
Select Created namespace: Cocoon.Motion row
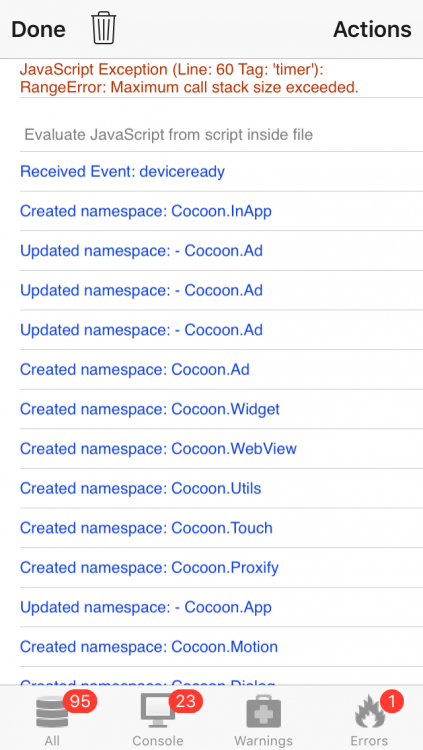pyautogui.click(x=221, y=647)
